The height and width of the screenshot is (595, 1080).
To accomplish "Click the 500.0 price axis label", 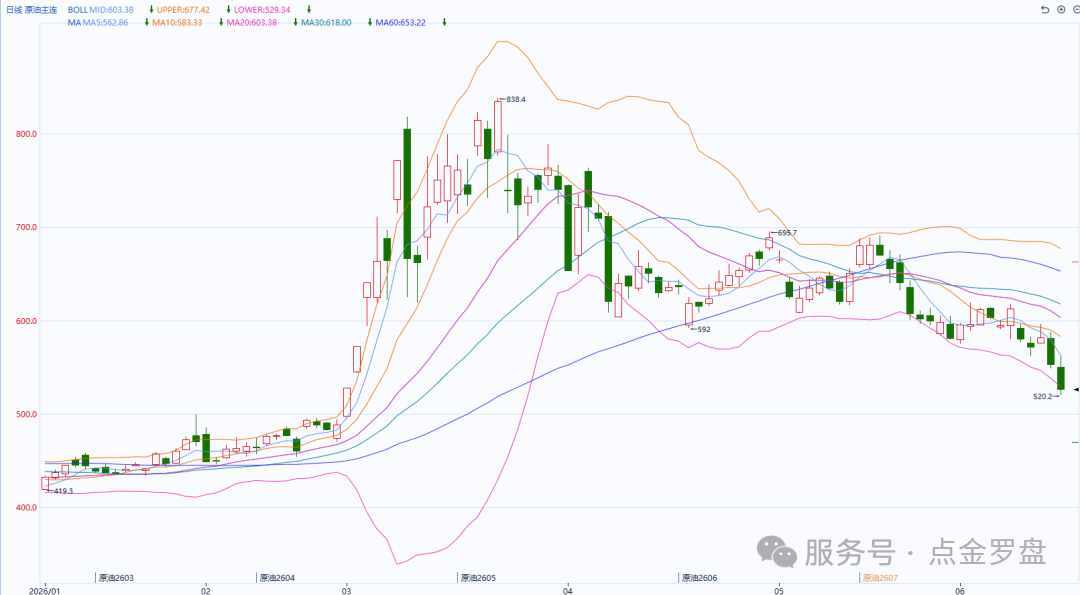I will pyautogui.click(x=26, y=415).
